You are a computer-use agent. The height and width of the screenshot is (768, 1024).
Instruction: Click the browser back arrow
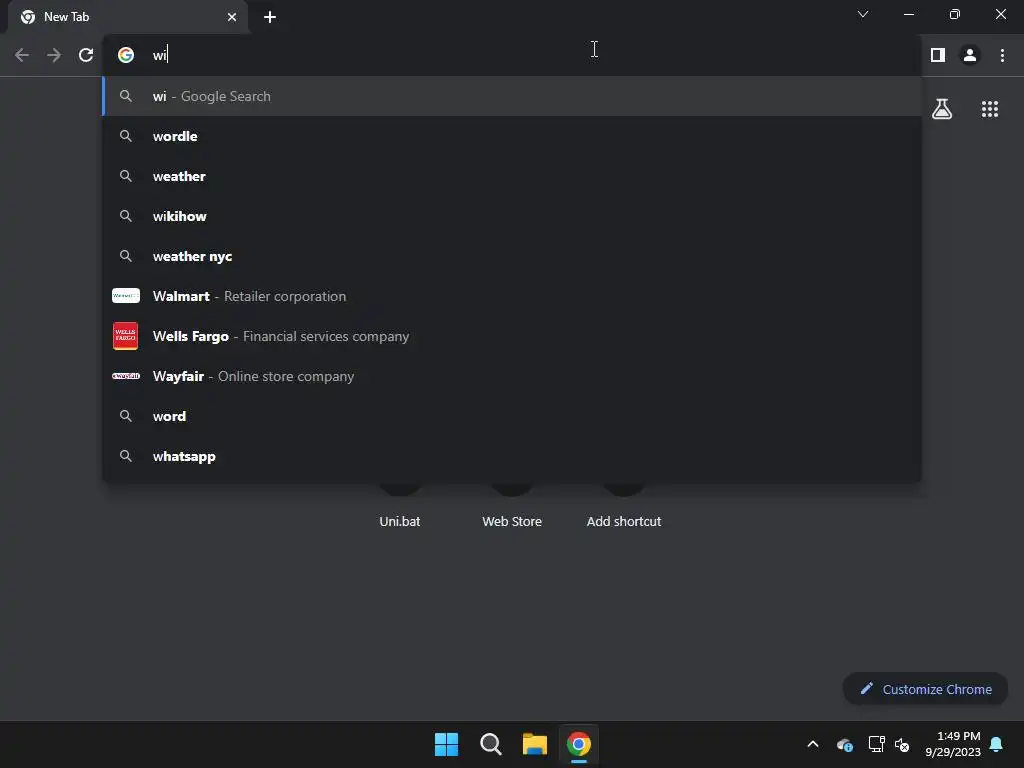[22, 55]
